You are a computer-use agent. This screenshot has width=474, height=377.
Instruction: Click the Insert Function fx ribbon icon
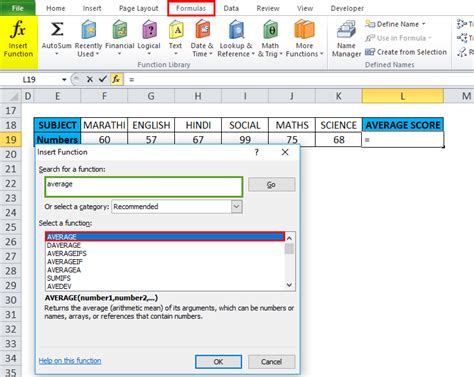(18, 29)
